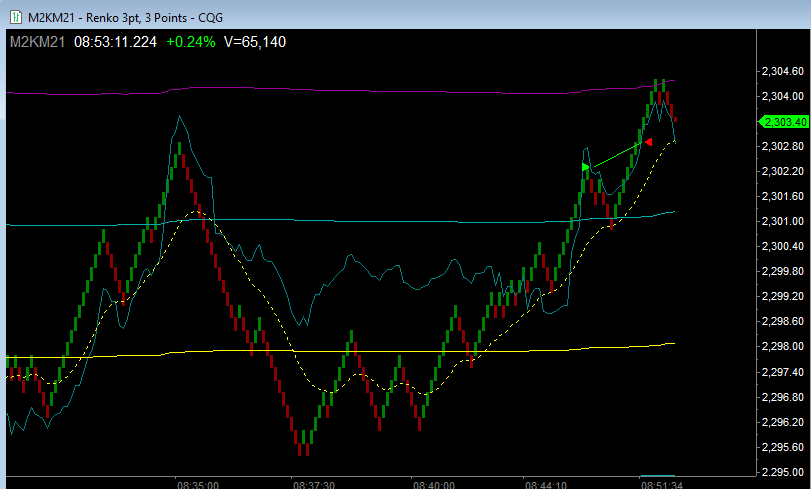Click the 08:35:00 time axis label

click(198, 485)
